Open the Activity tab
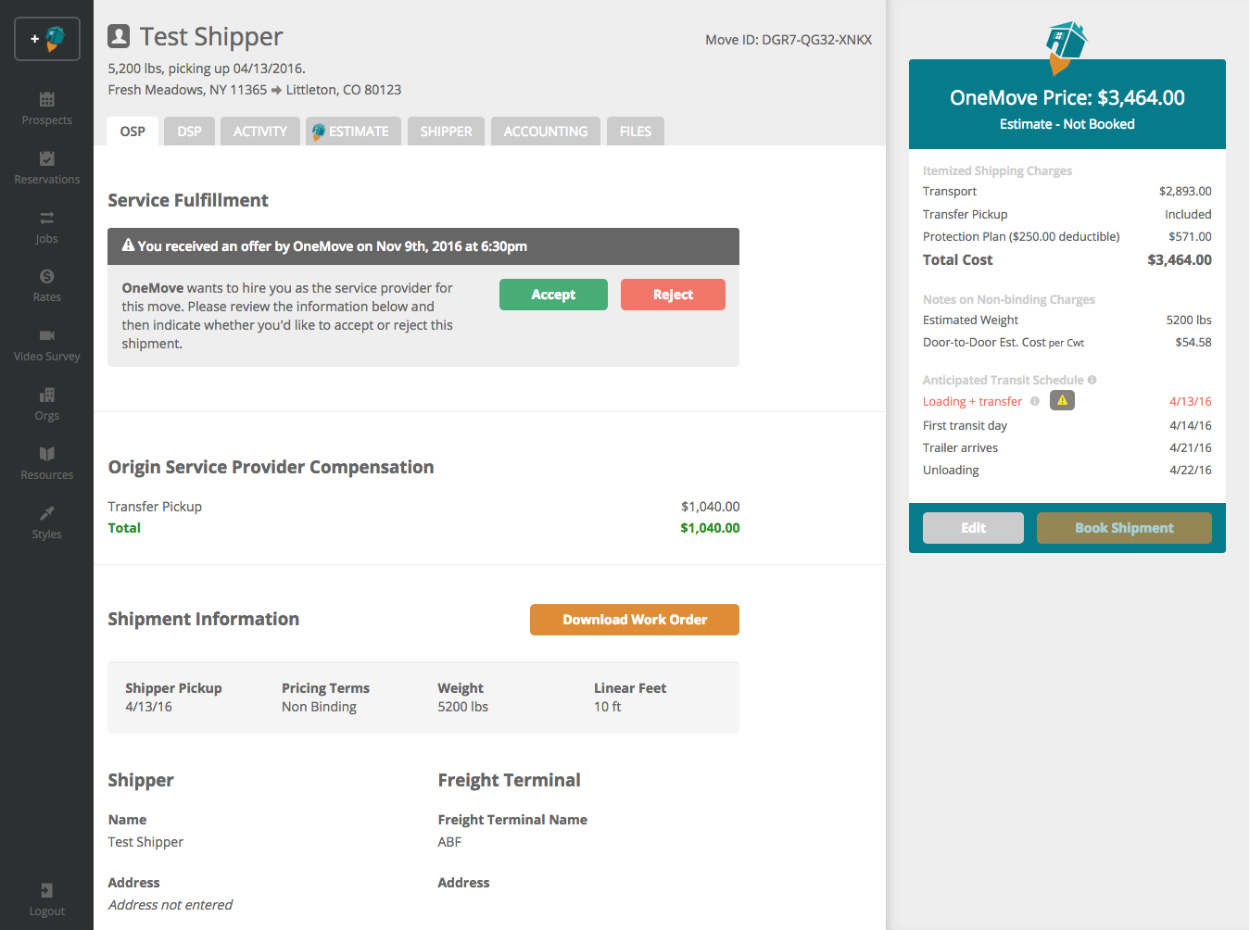The image size is (1250, 930). [x=260, y=131]
